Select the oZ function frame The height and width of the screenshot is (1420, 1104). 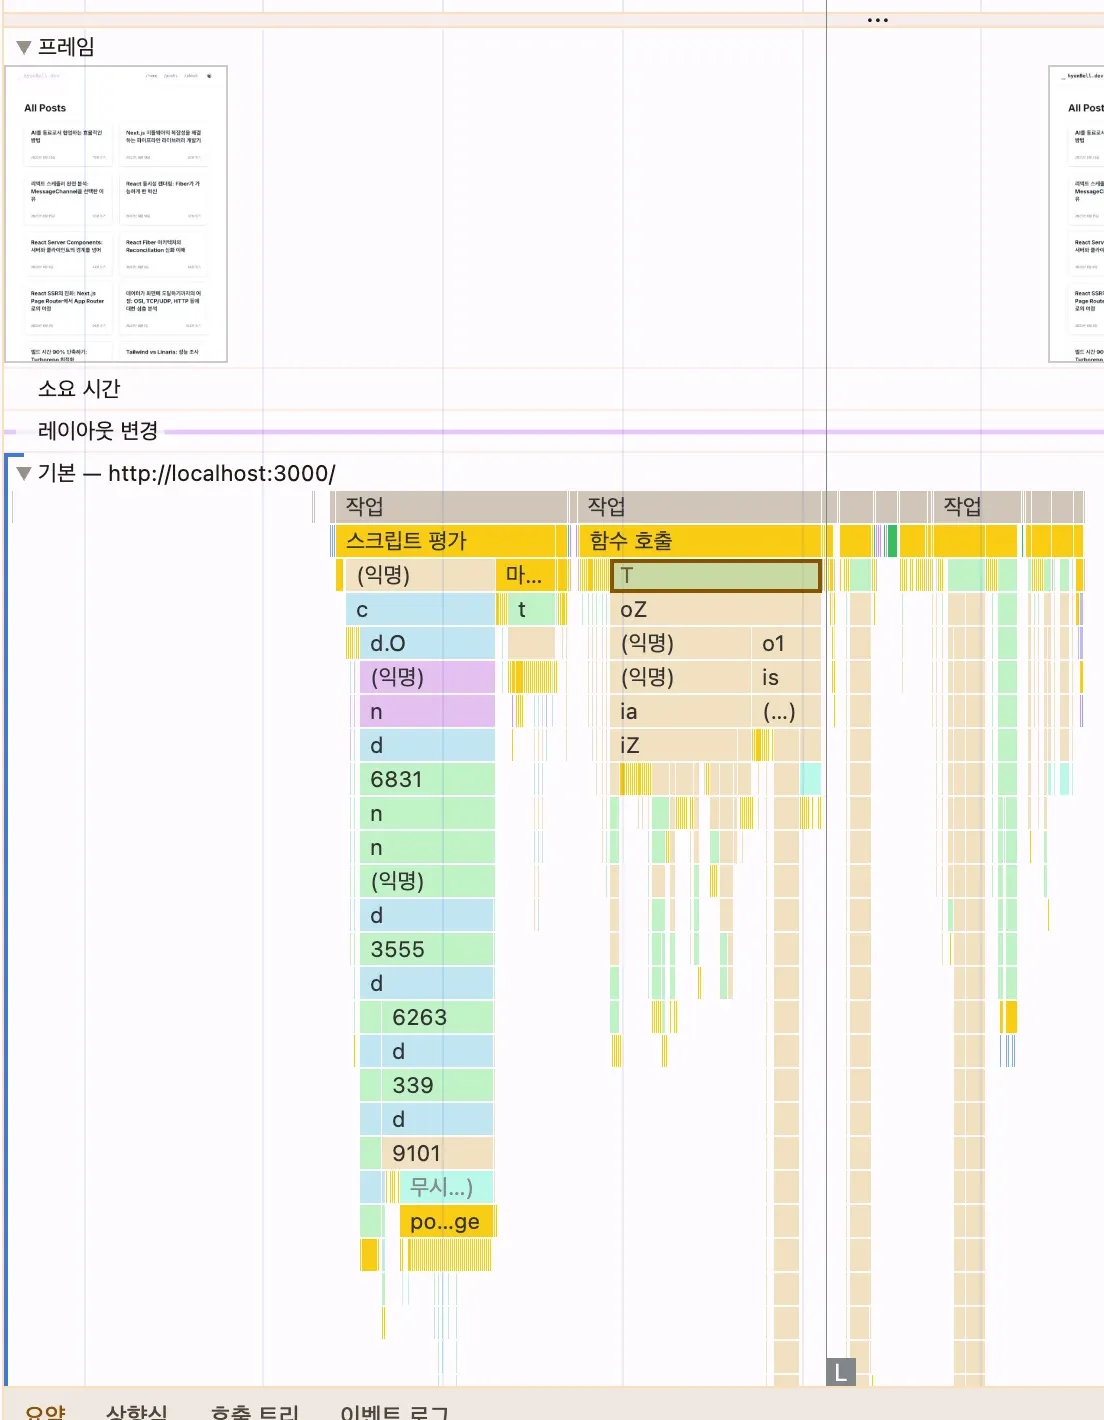click(716, 609)
